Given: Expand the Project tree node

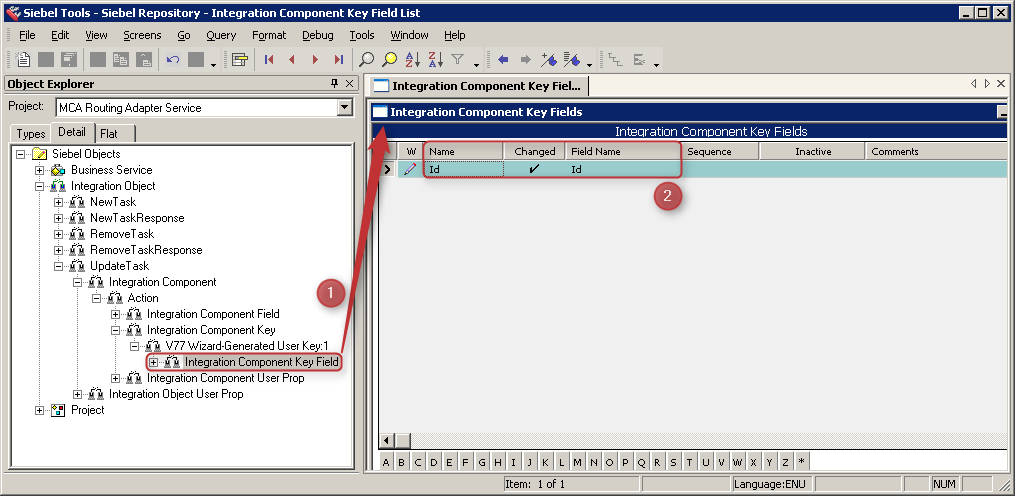Looking at the screenshot, I should click(40, 411).
